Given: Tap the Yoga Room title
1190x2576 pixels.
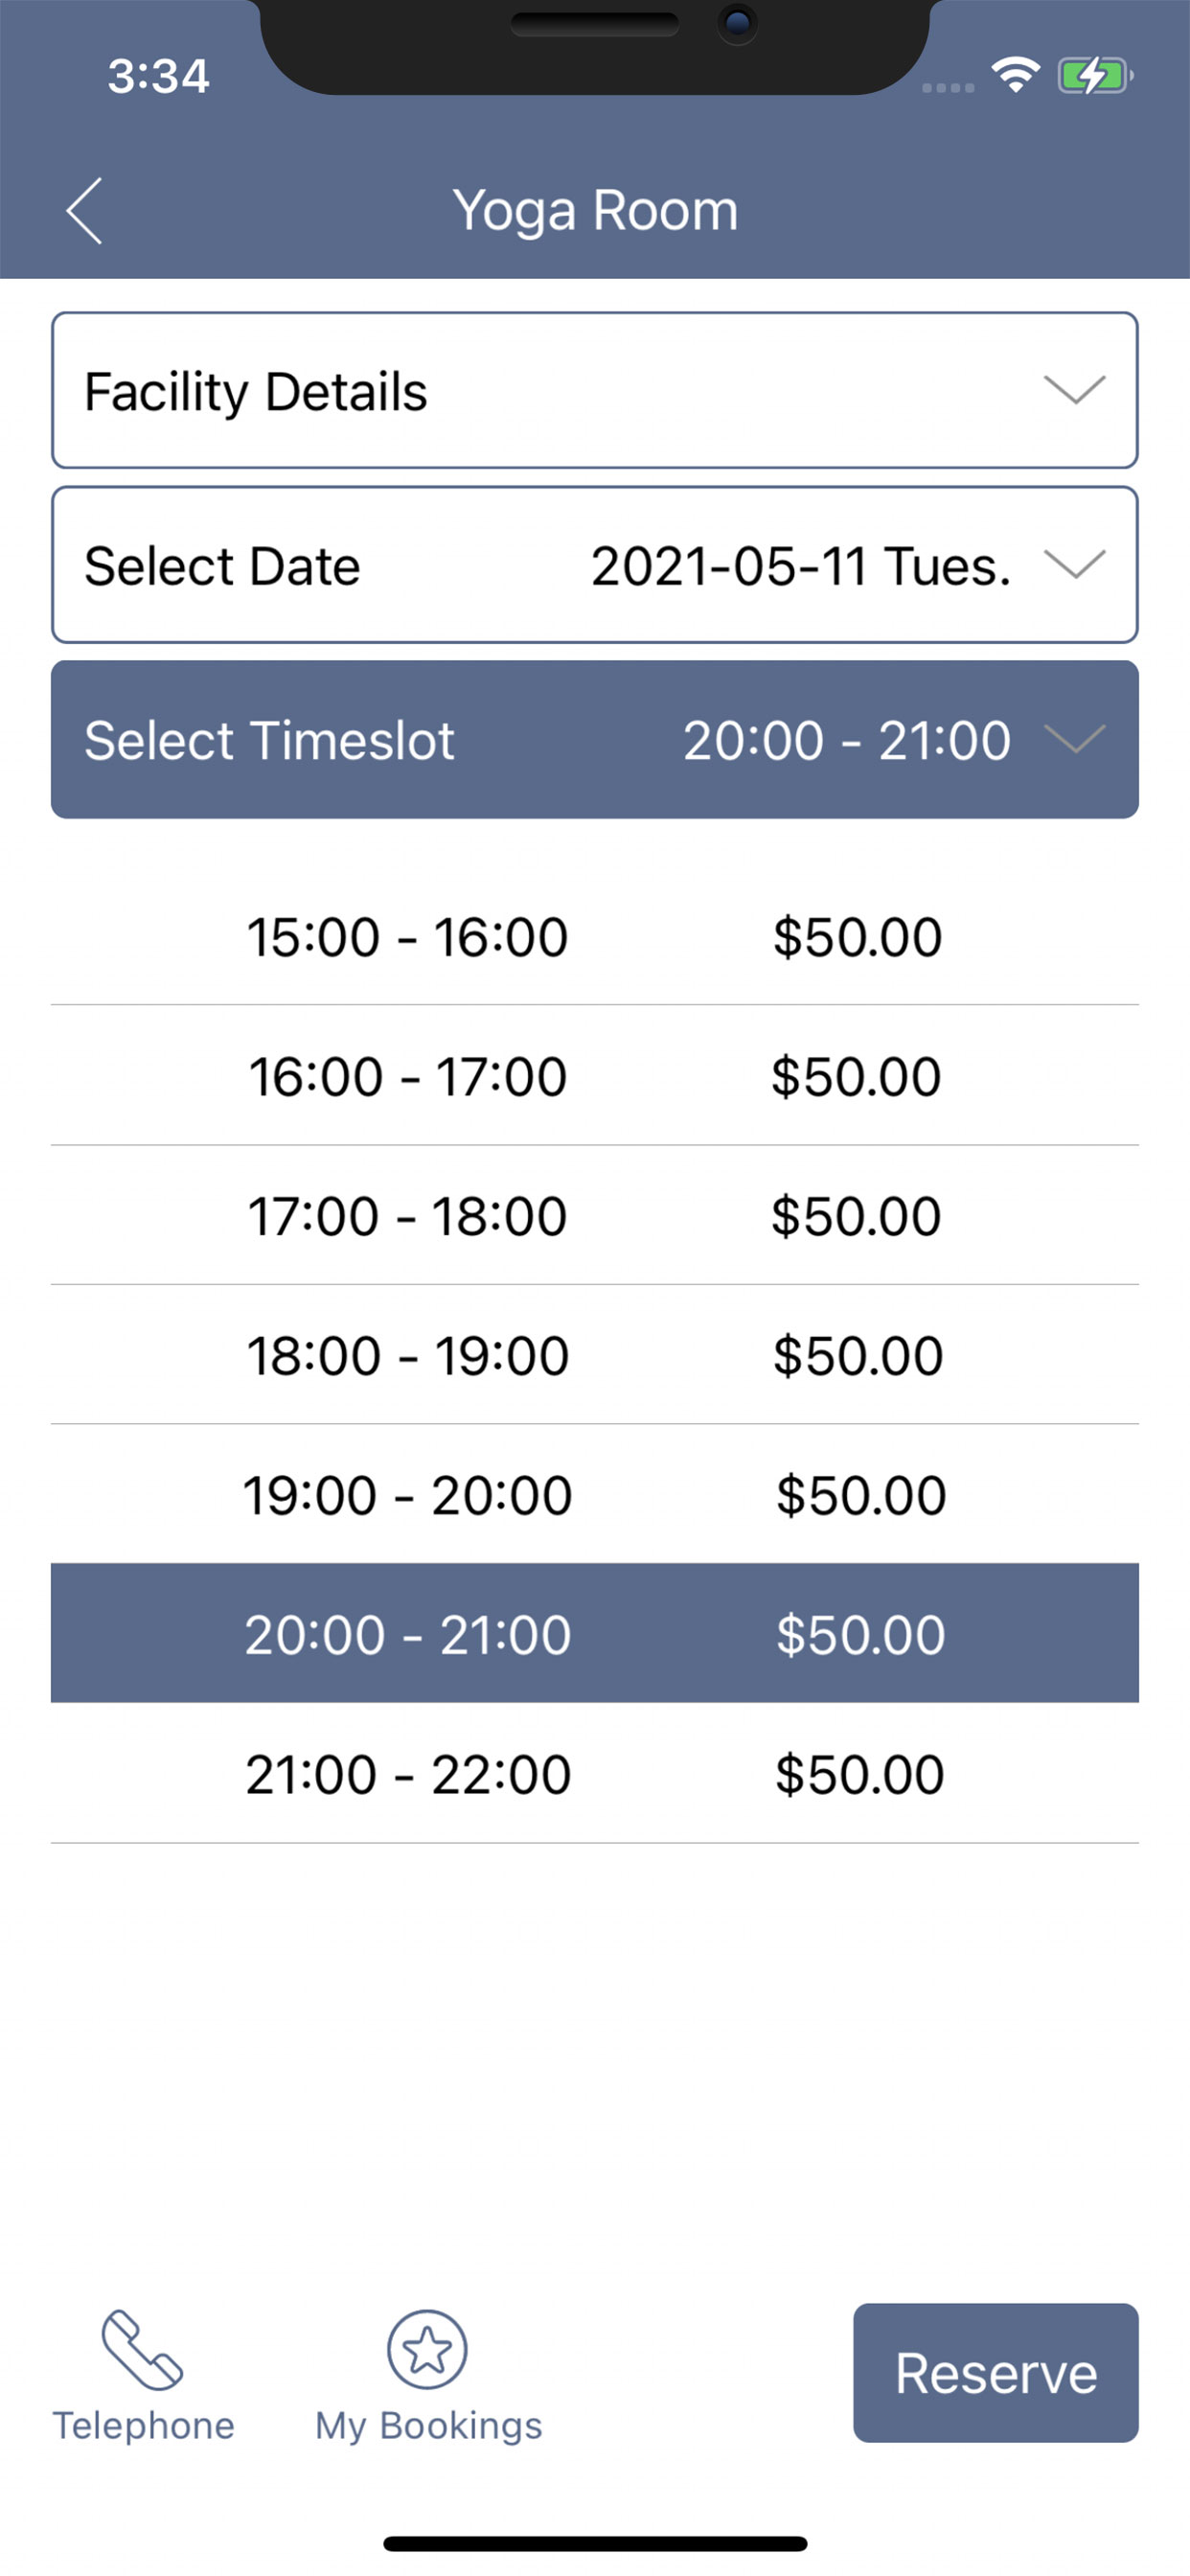Looking at the screenshot, I should [x=595, y=211].
